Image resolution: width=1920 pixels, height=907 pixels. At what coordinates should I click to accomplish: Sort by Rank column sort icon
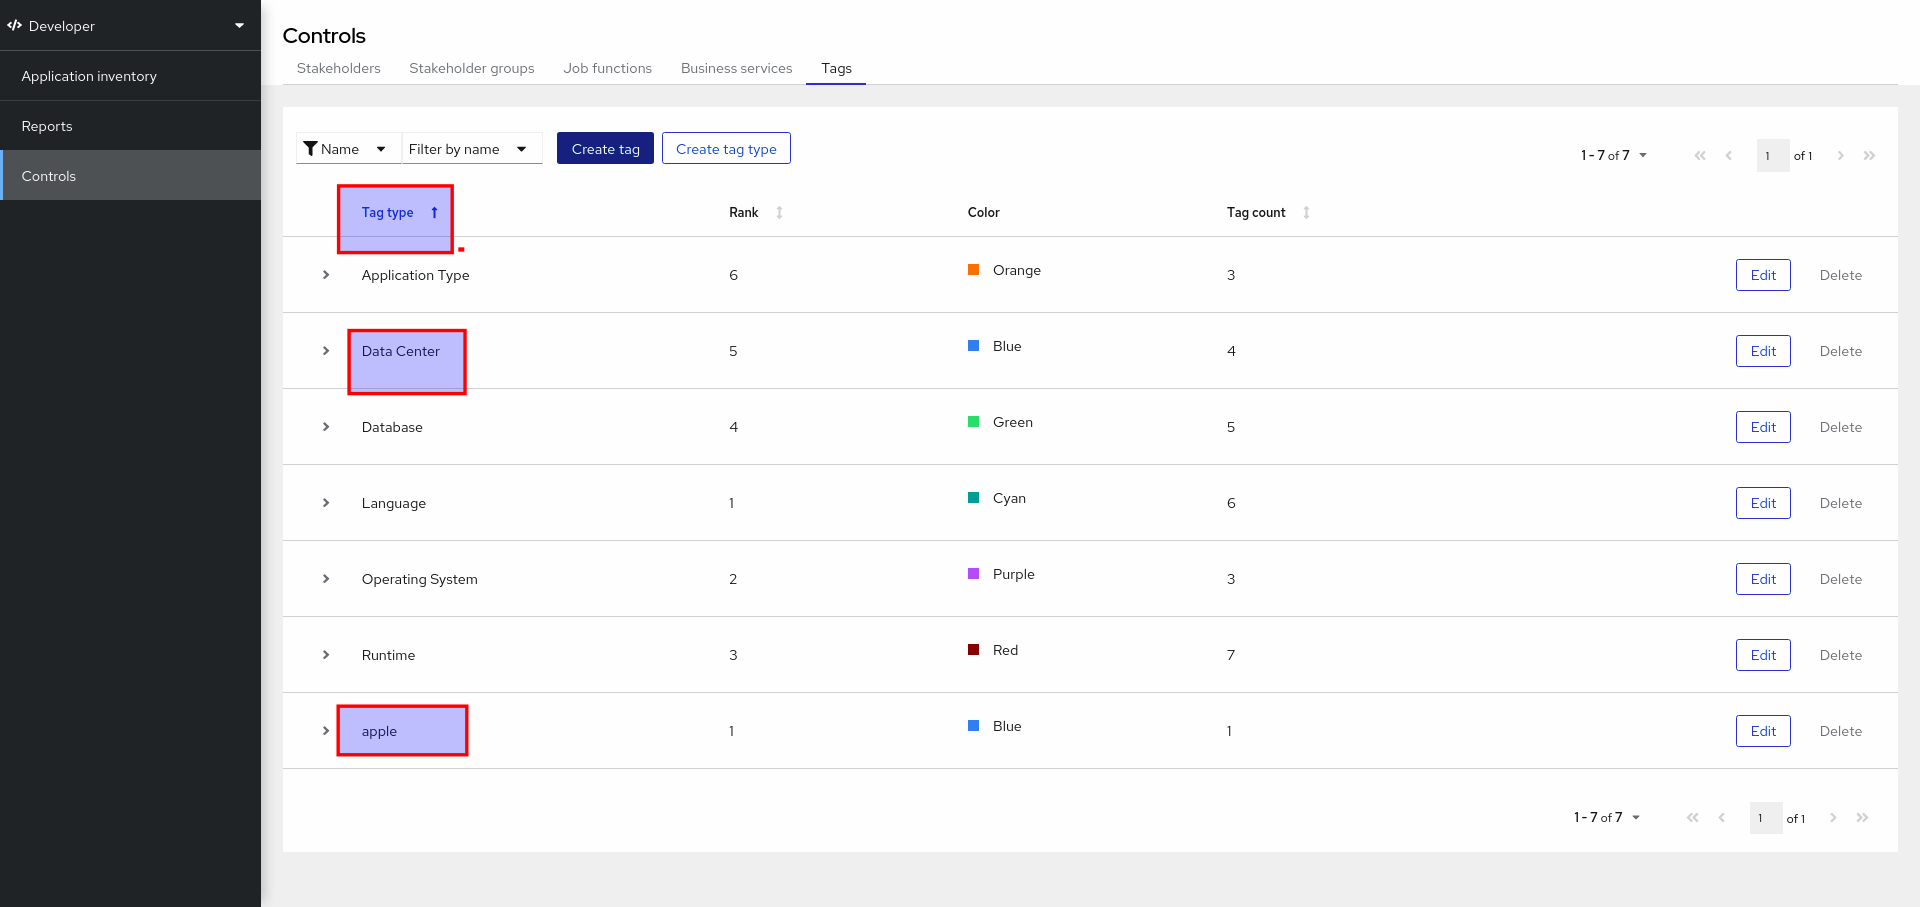[779, 212]
